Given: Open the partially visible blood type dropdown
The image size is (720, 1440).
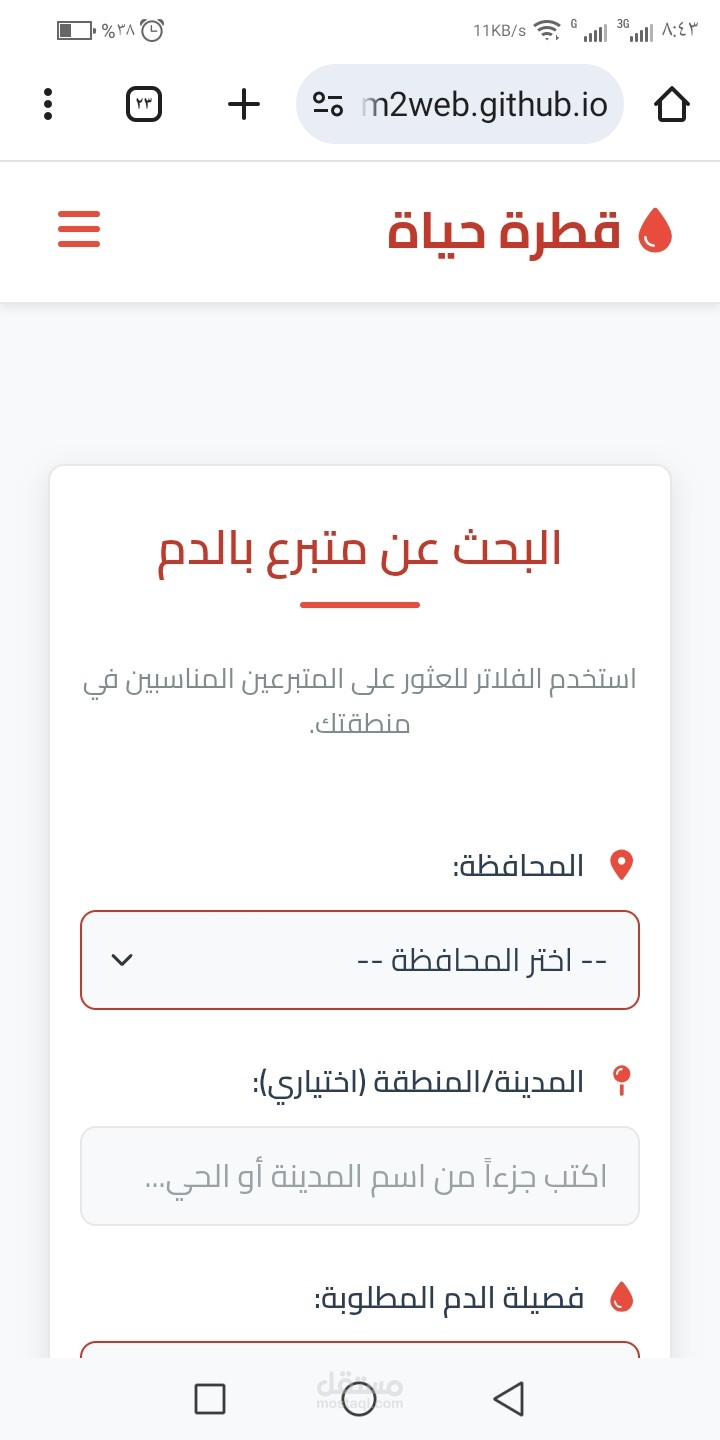Looking at the screenshot, I should 360,1349.
